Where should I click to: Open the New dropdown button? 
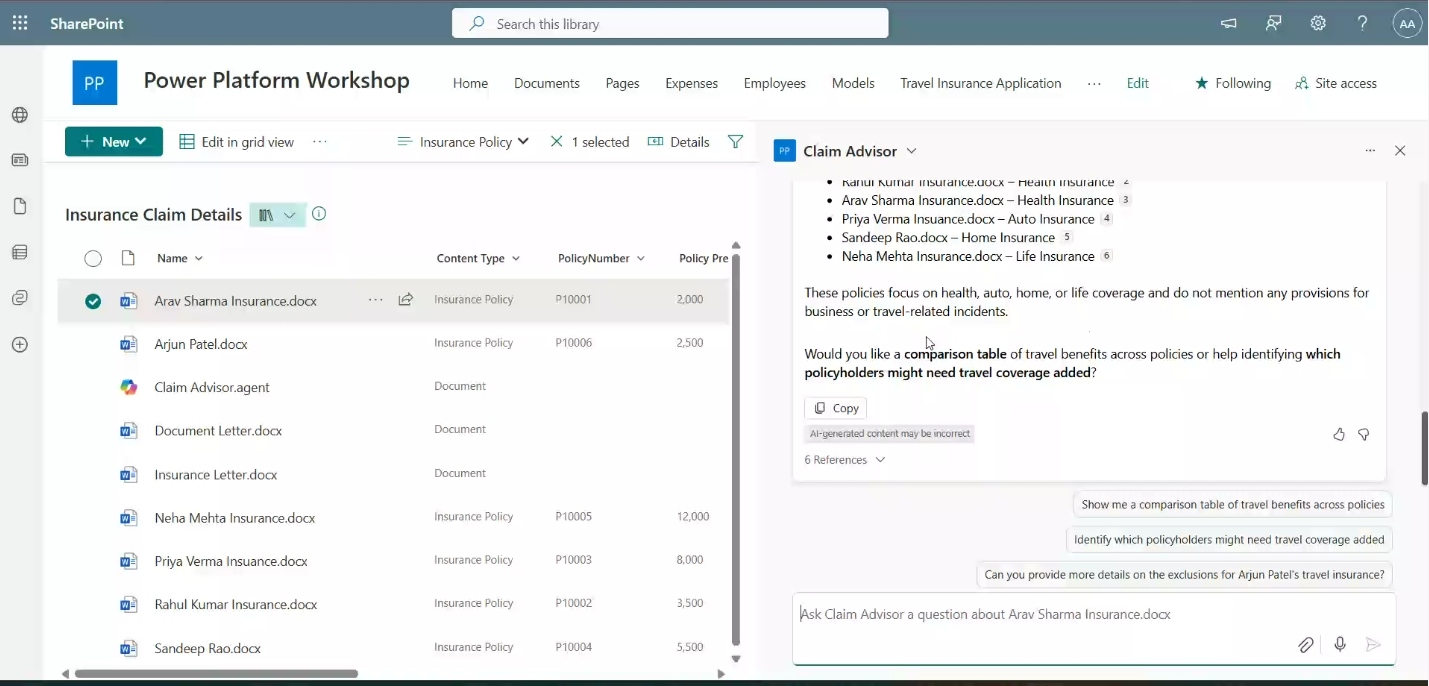coord(114,142)
